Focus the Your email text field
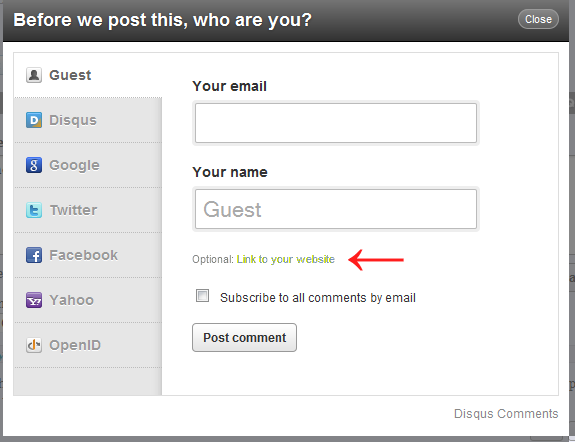The height and width of the screenshot is (442, 575). (336, 123)
